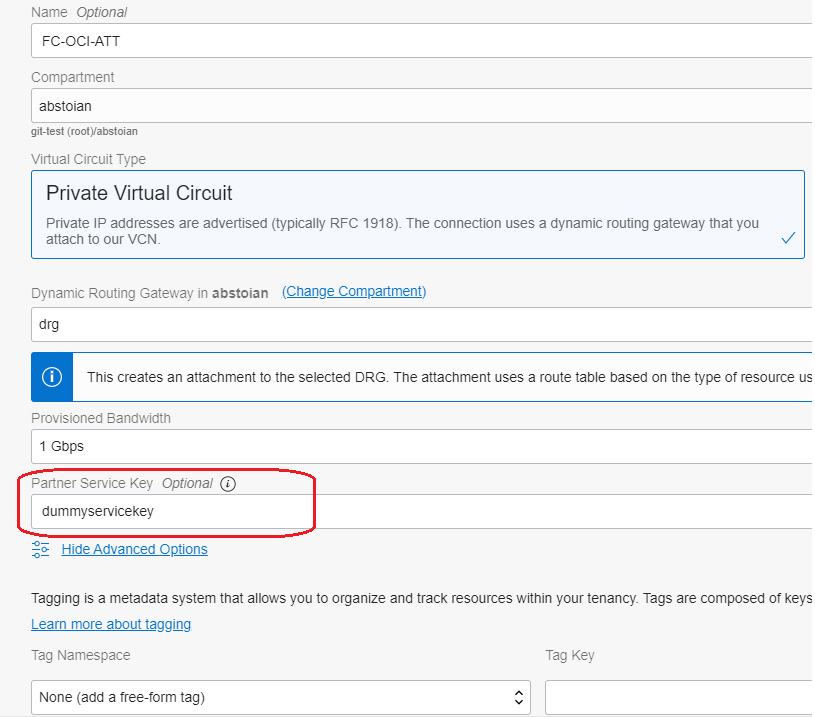Click the sliders icon next to Hide Advanced Options
Image resolution: width=815 pixels, height=717 pixels.
[x=40, y=549]
